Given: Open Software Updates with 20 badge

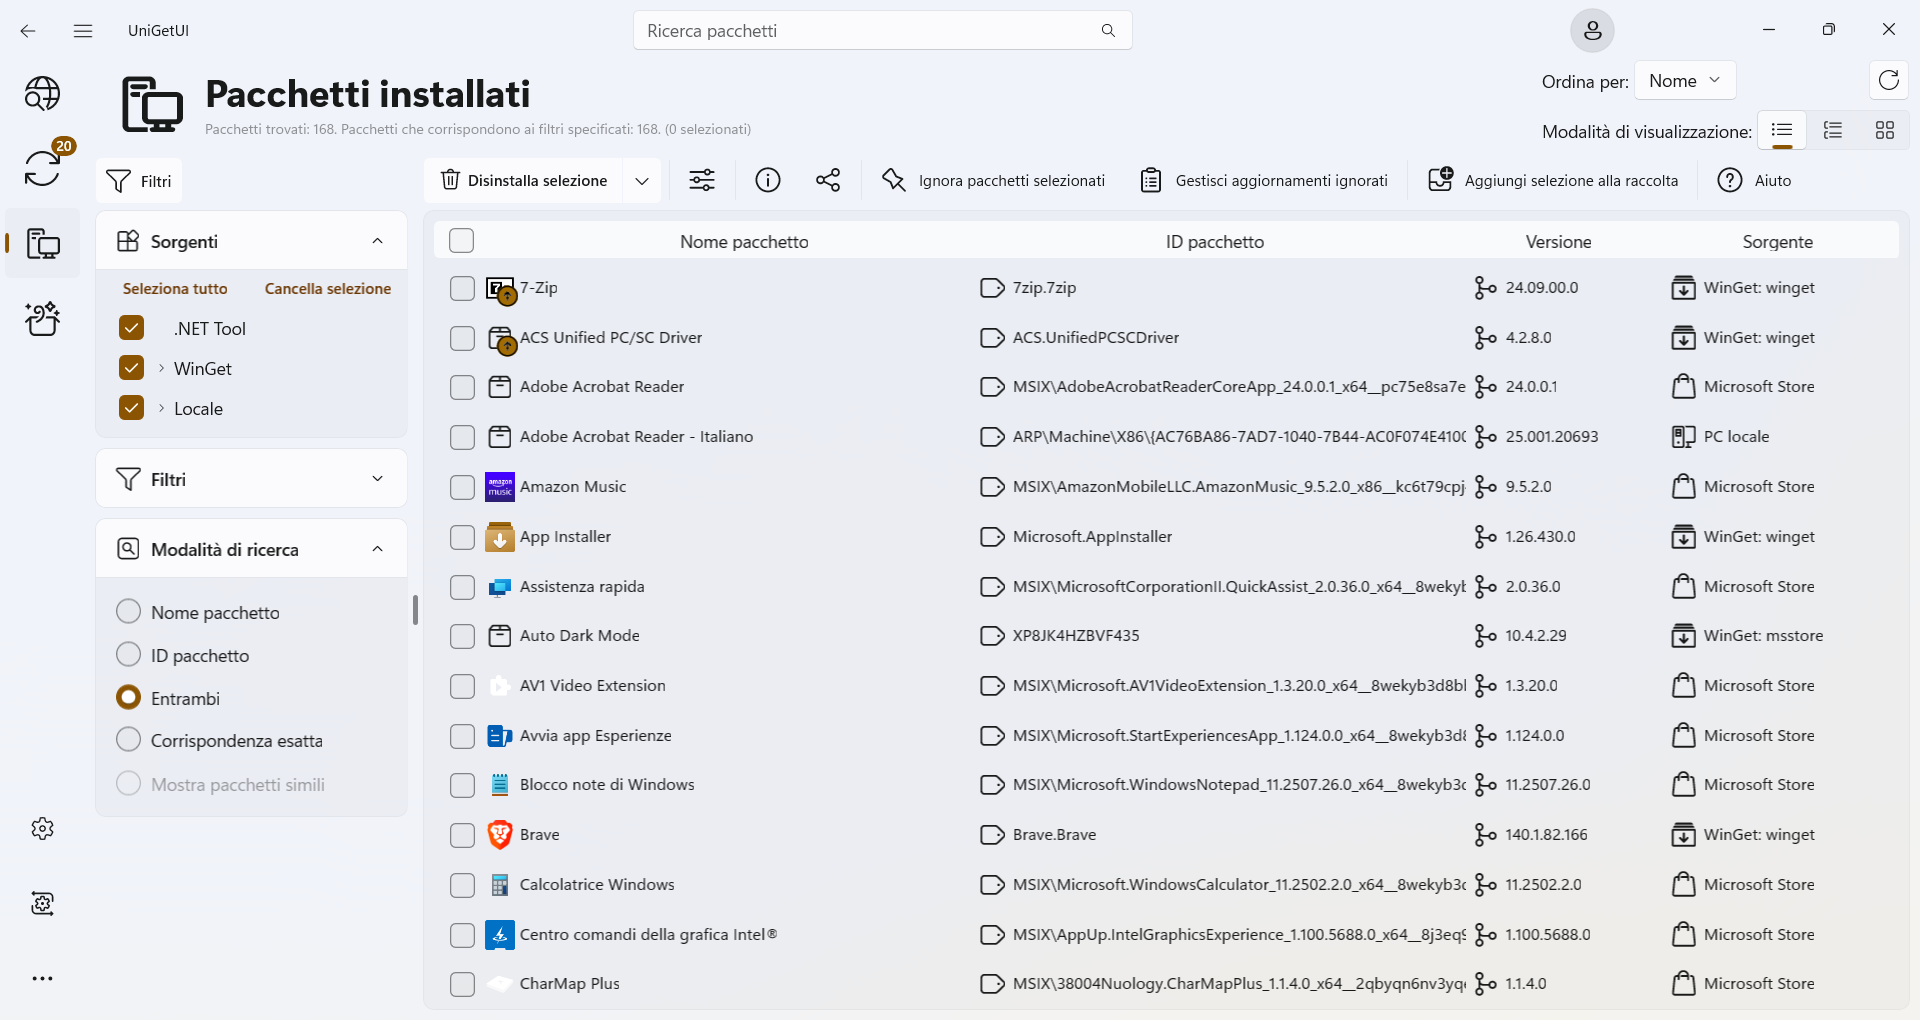Looking at the screenshot, I should pyautogui.click(x=42, y=168).
